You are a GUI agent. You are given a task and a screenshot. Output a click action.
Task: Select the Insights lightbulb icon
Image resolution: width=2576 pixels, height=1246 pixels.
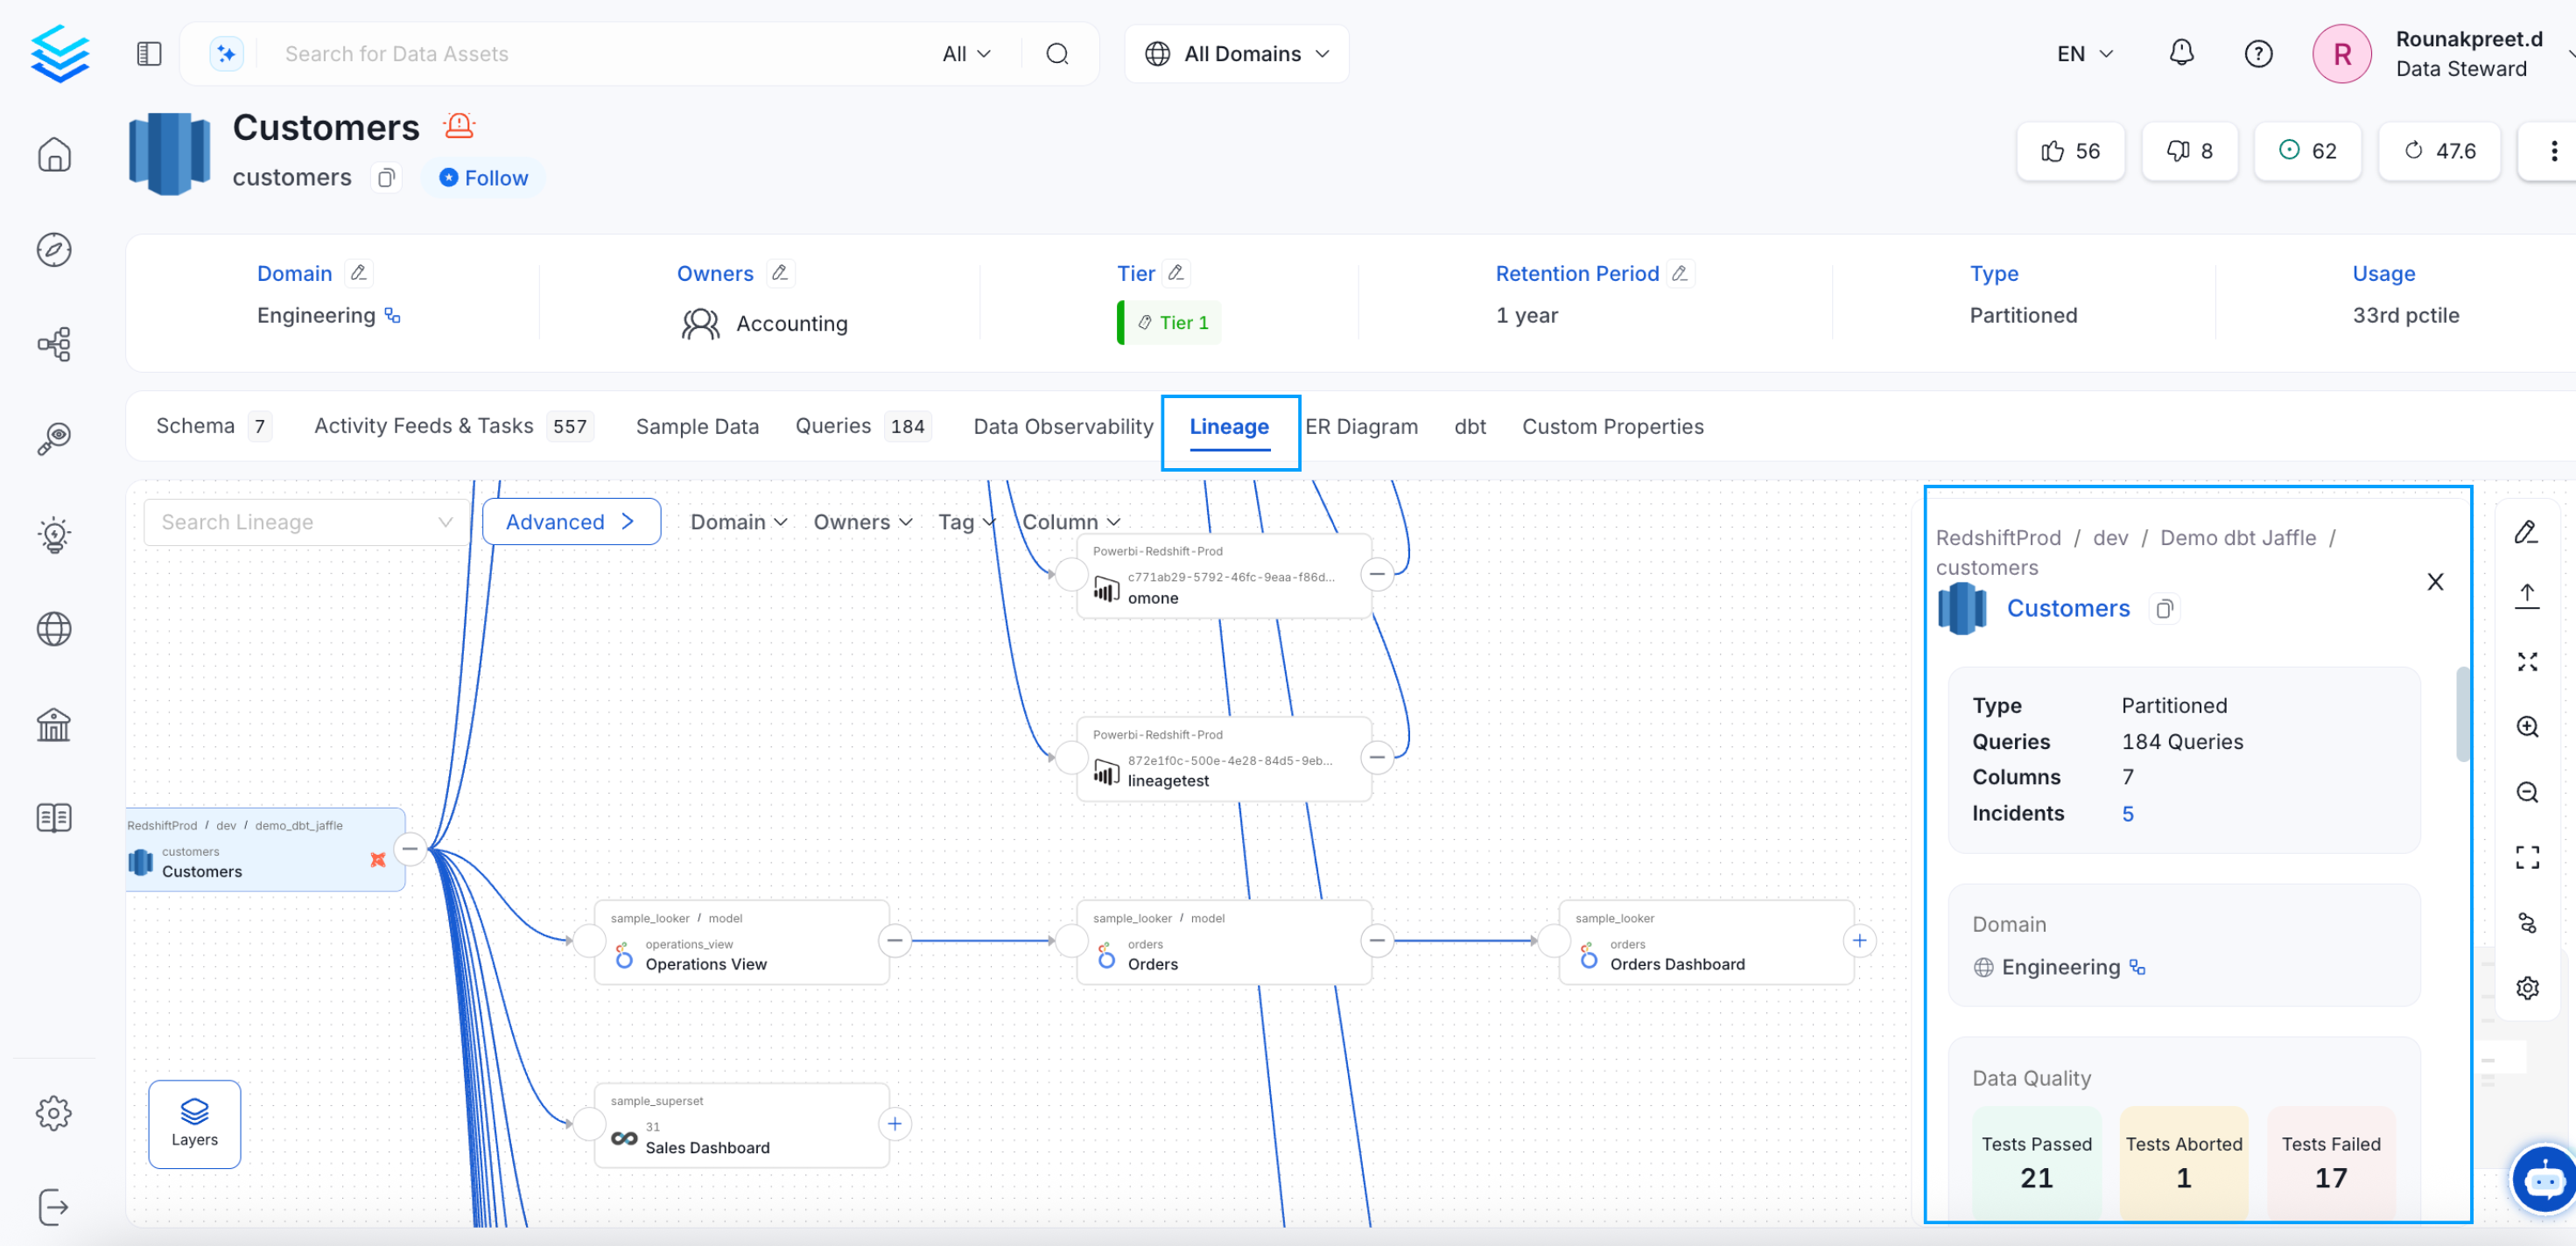(55, 535)
